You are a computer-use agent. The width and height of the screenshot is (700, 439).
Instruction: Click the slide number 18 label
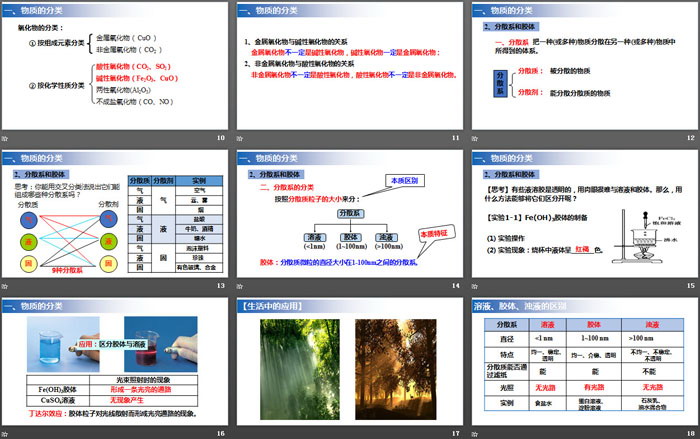pyautogui.click(x=688, y=432)
